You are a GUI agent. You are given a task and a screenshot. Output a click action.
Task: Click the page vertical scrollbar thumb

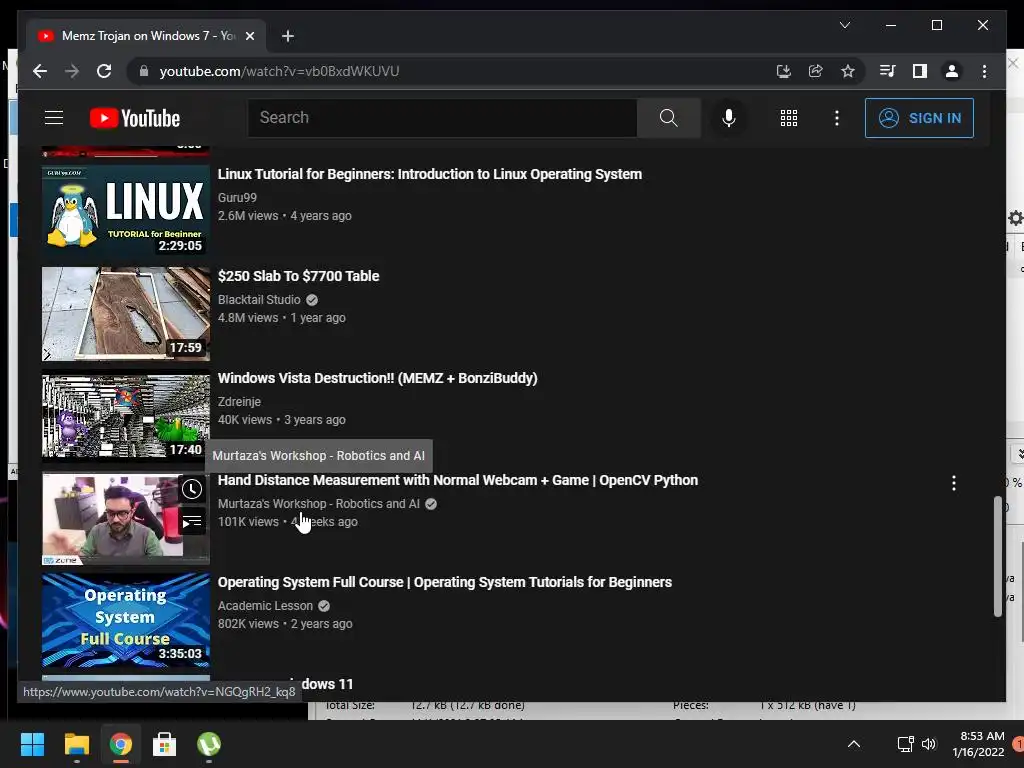coord(997,556)
